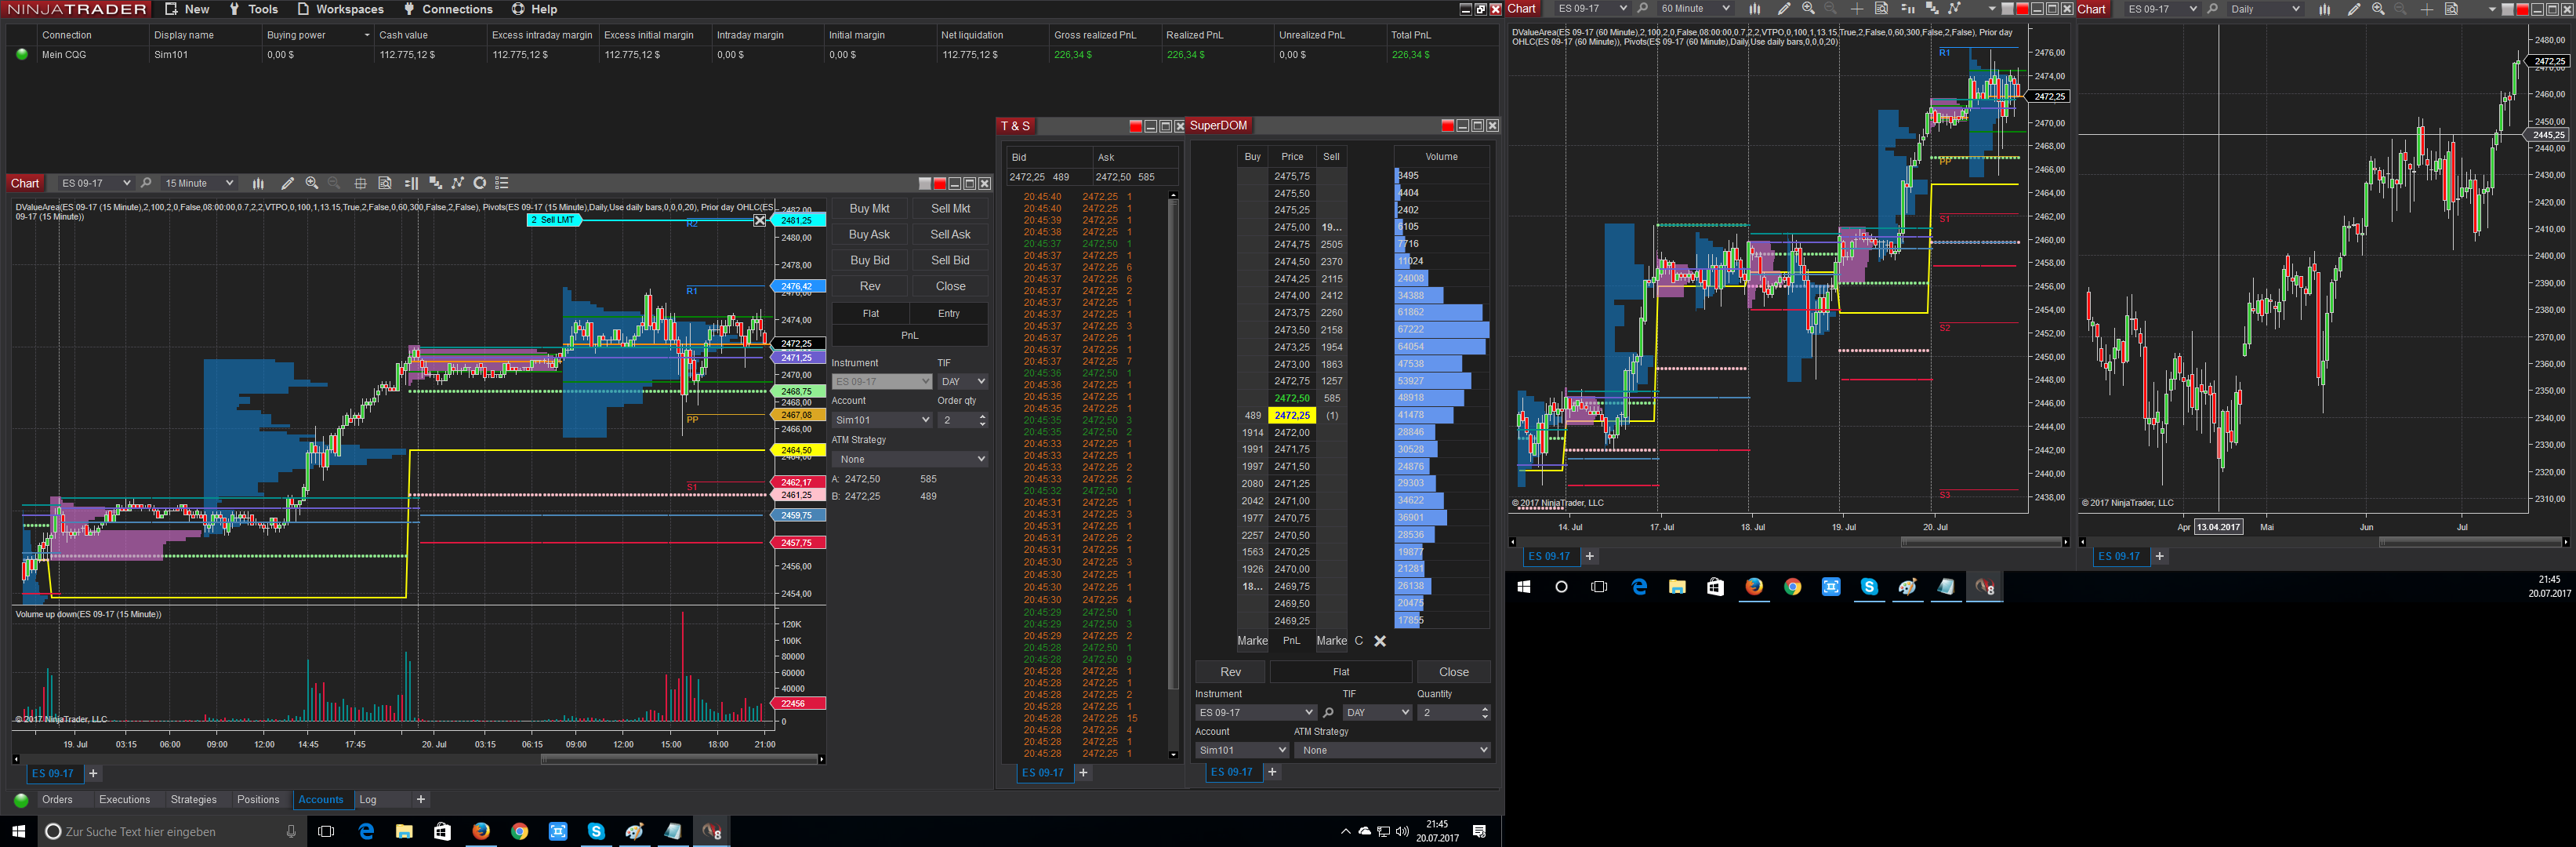Zoom in on the 15 Minute chart
Image resolution: width=2576 pixels, height=847 pixels.
click(312, 183)
